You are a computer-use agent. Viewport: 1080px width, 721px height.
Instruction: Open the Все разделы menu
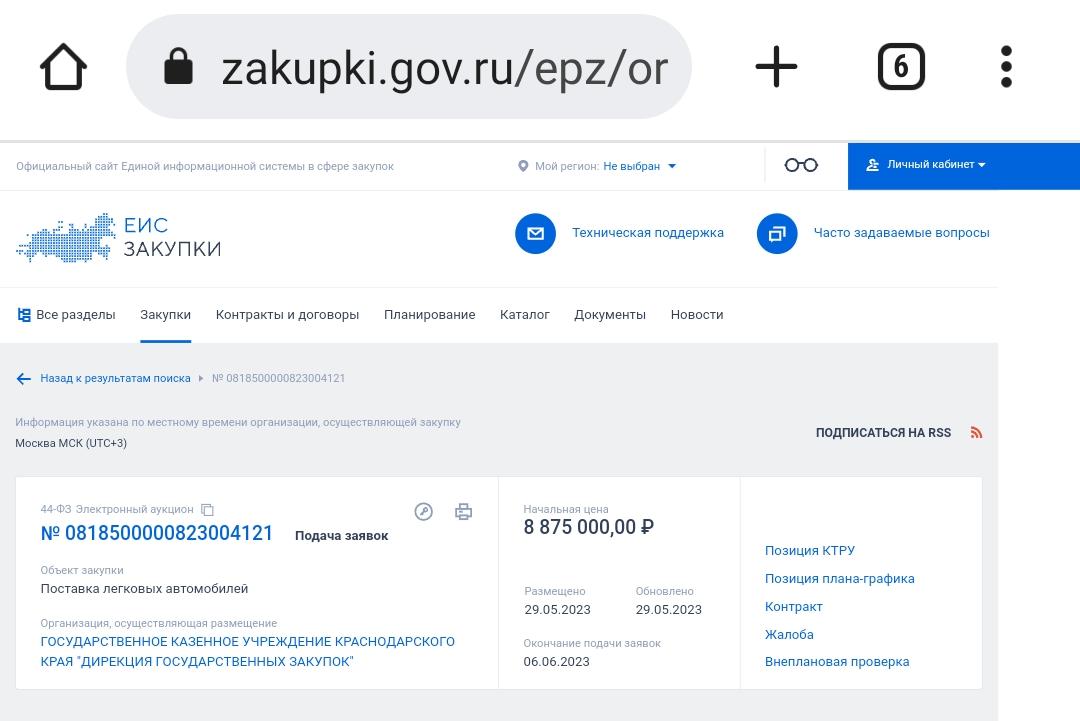(65, 314)
